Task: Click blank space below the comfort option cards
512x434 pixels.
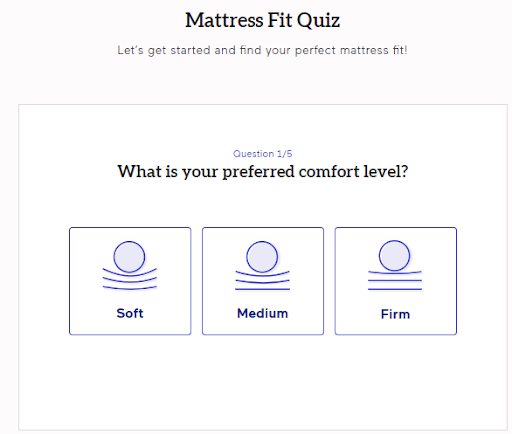Action: point(263,382)
